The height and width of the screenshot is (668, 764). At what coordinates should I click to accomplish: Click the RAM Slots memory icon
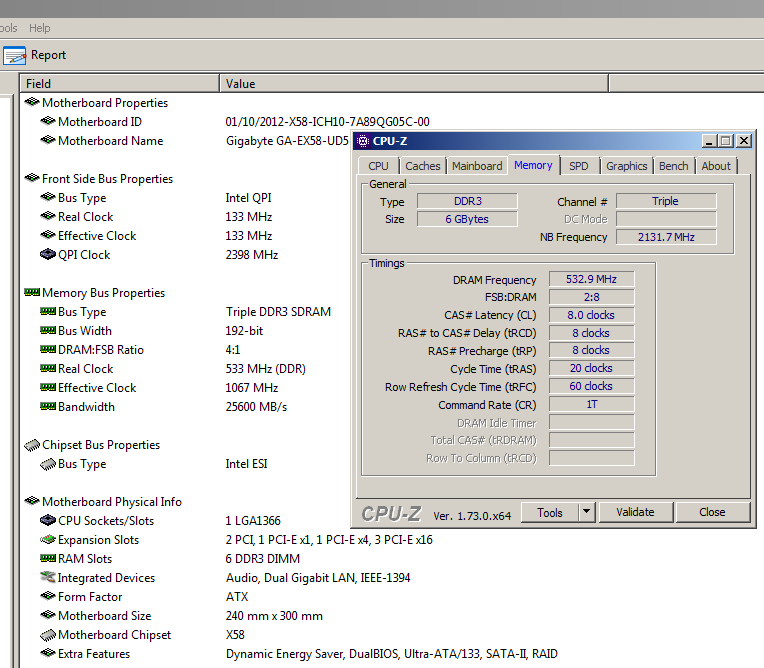(x=48, y=558)
